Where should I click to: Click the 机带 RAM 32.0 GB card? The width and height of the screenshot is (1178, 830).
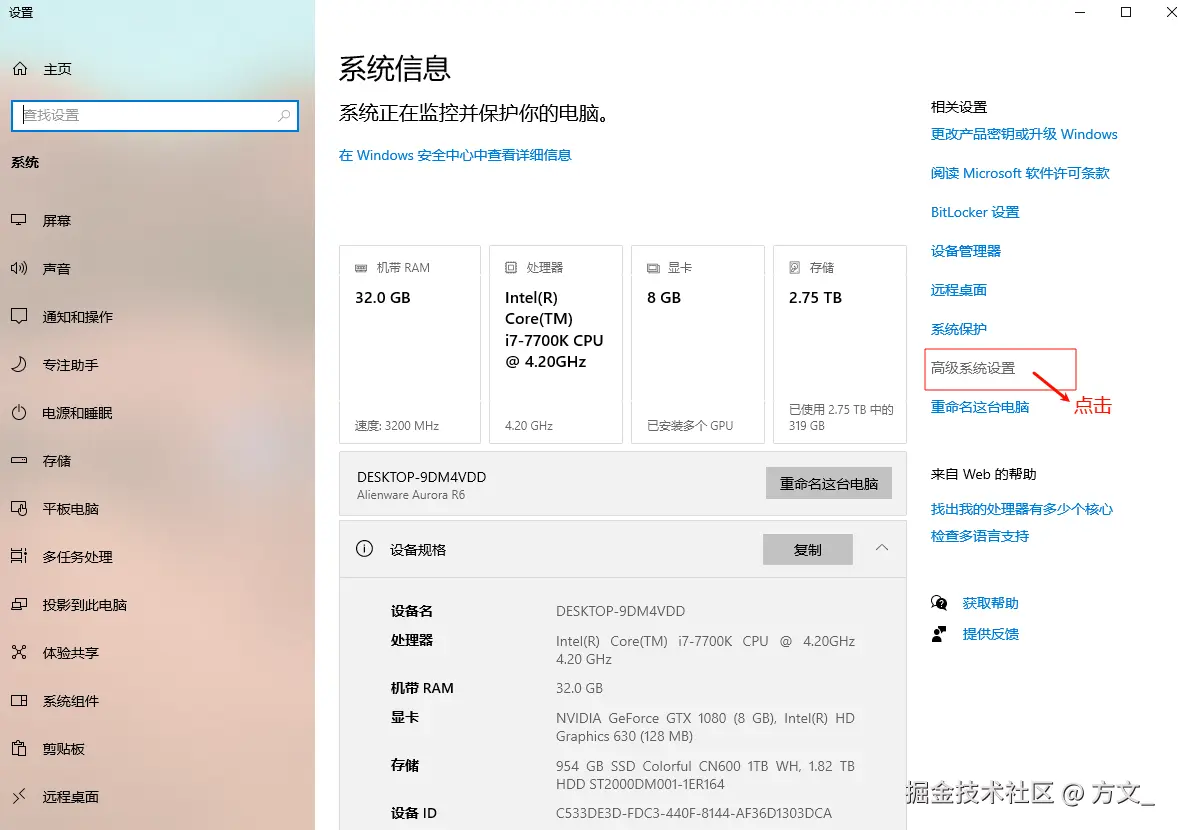pos(410,344)
